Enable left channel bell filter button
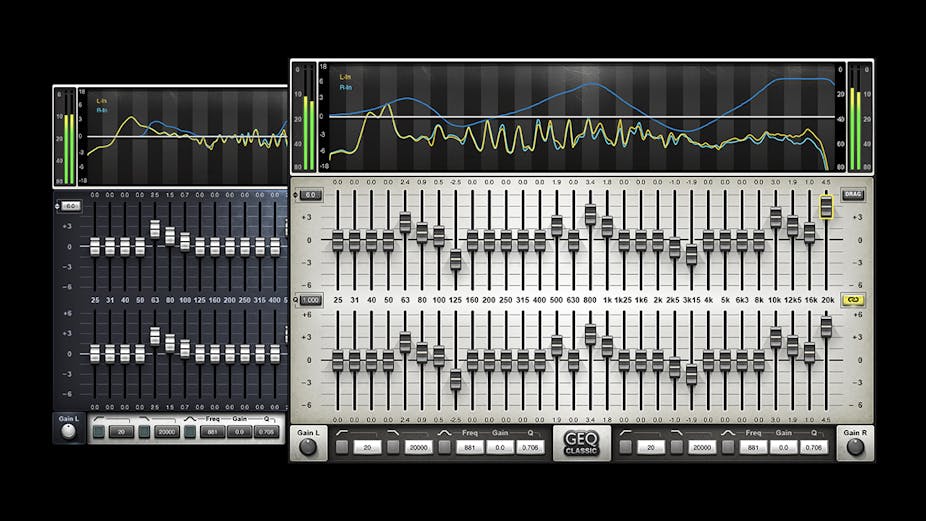The height and width of the screenshot is (521, 926). 443,448
